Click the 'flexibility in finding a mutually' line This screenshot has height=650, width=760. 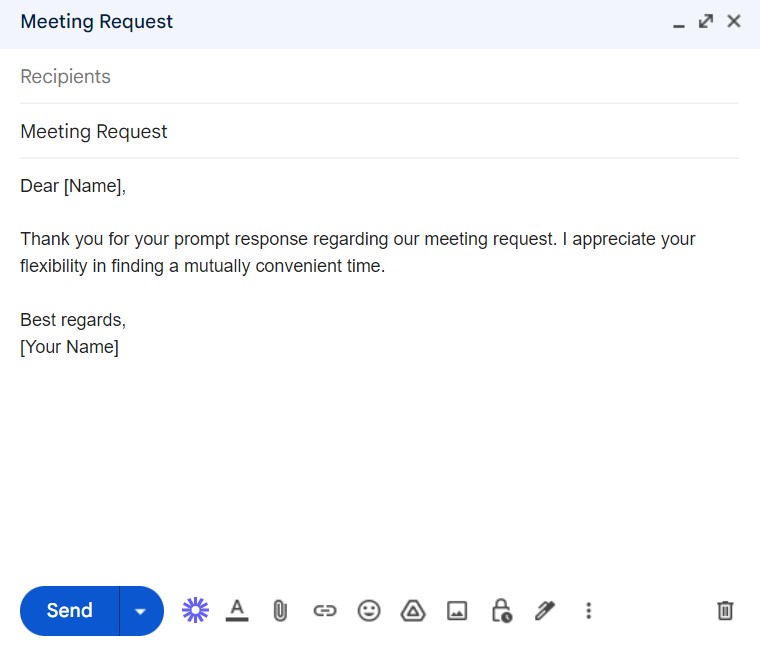(135, 266)
